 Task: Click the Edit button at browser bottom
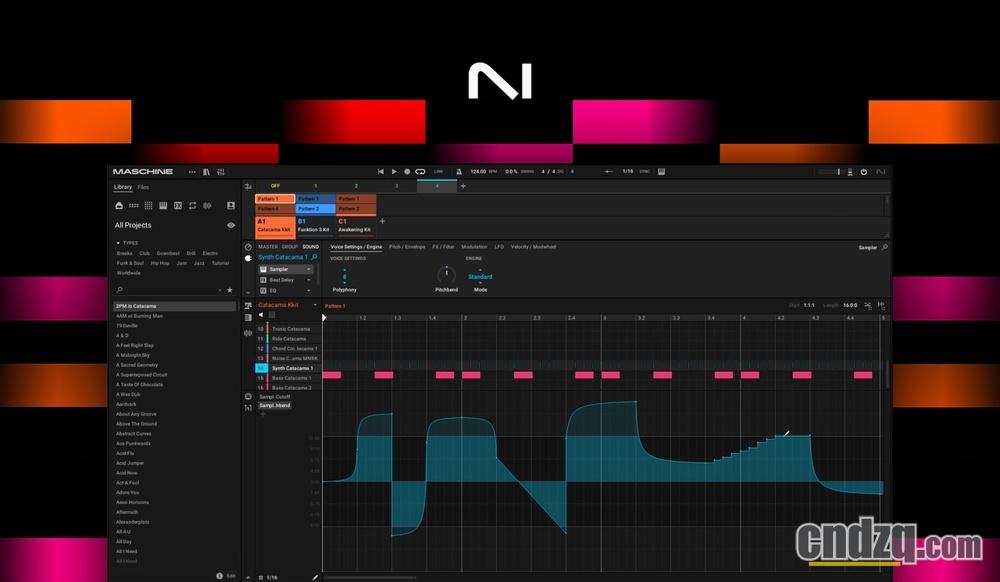231,576
